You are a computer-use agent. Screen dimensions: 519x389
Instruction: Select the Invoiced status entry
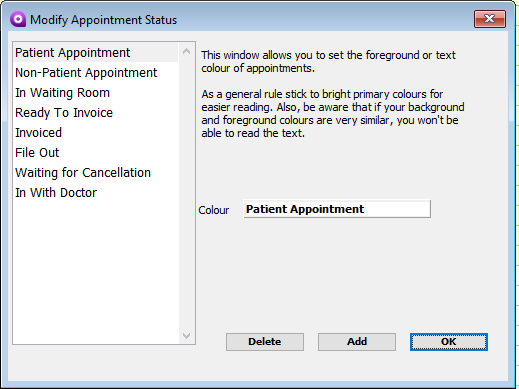click(96, 133)
